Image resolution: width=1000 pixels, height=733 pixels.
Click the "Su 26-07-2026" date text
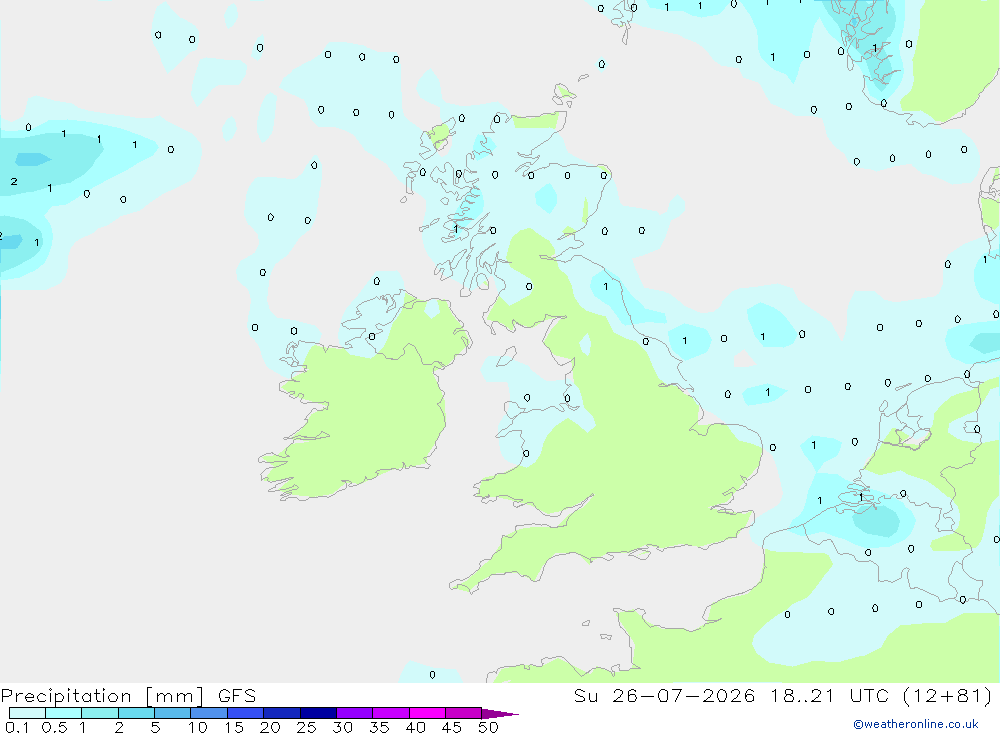pyautogui.click(x=664, y=696)
